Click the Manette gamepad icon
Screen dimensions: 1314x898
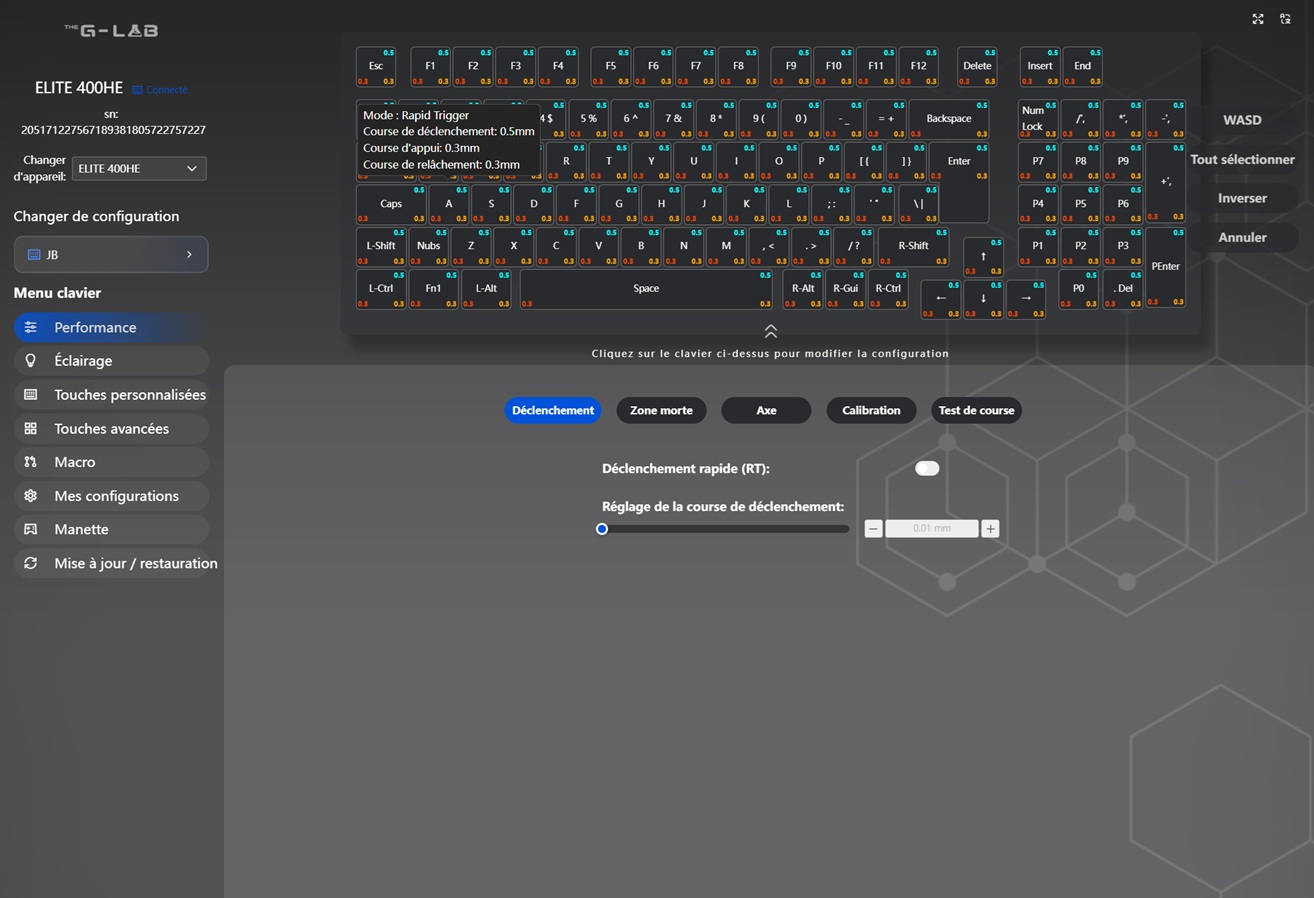(31, 529)
